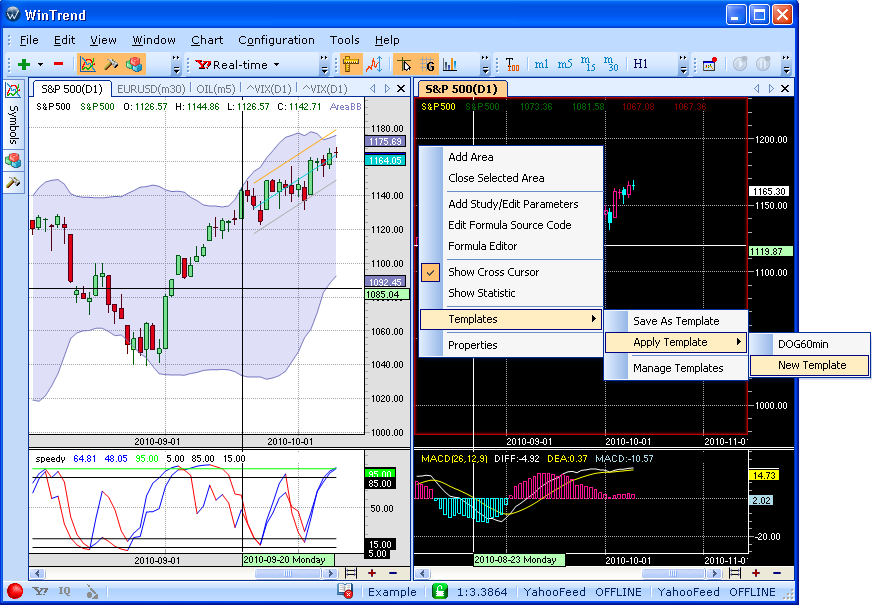Toggle the grid G icon

coord(427,65)
